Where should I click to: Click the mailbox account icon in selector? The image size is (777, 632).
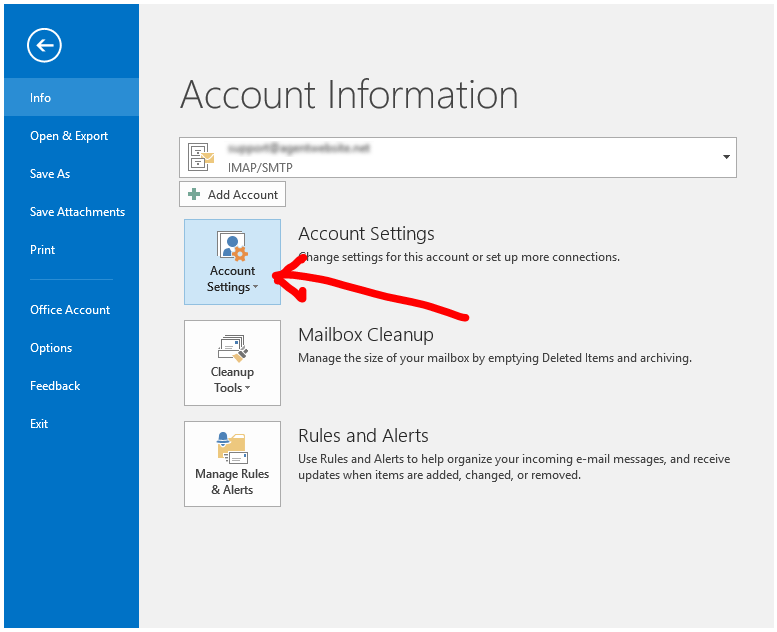201,157
